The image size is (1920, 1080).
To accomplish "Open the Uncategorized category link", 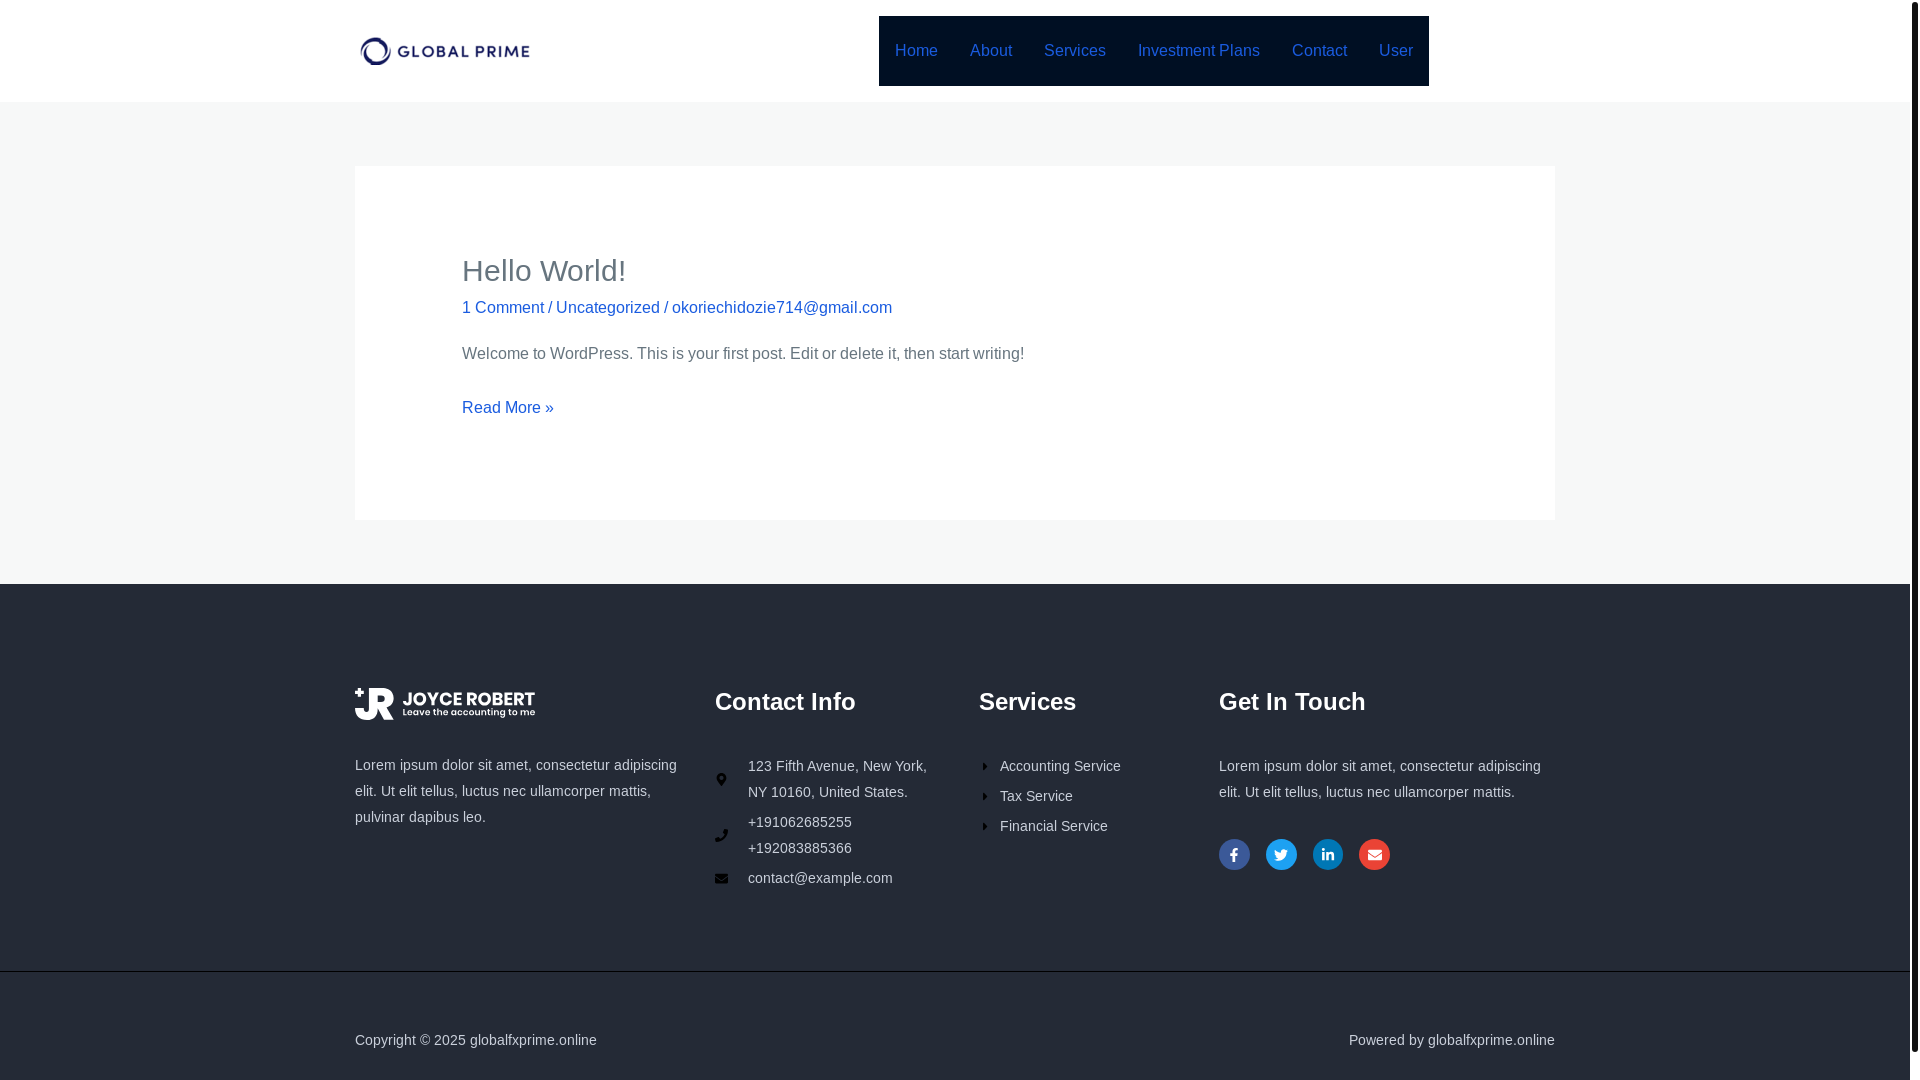I will 608,307.
